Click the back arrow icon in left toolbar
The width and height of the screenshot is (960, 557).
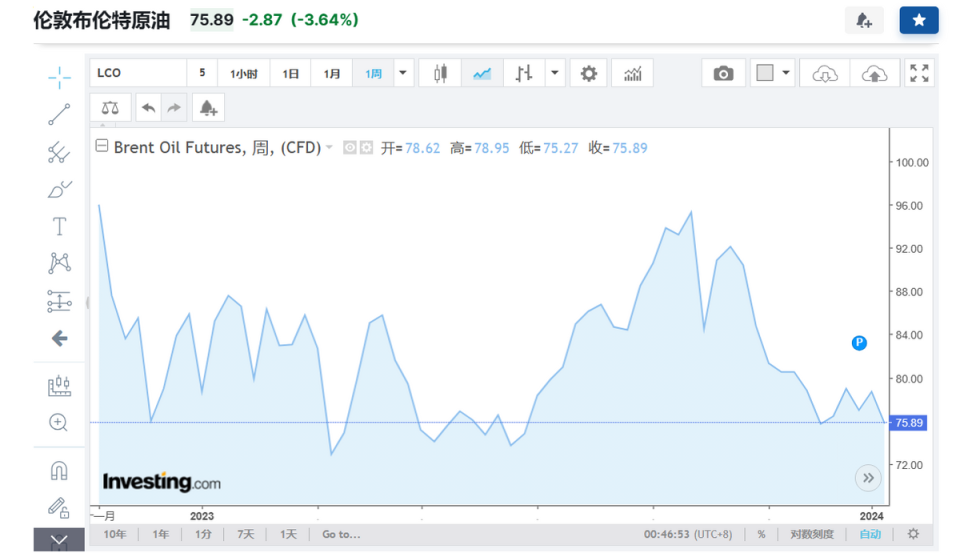tap(59, 338)
